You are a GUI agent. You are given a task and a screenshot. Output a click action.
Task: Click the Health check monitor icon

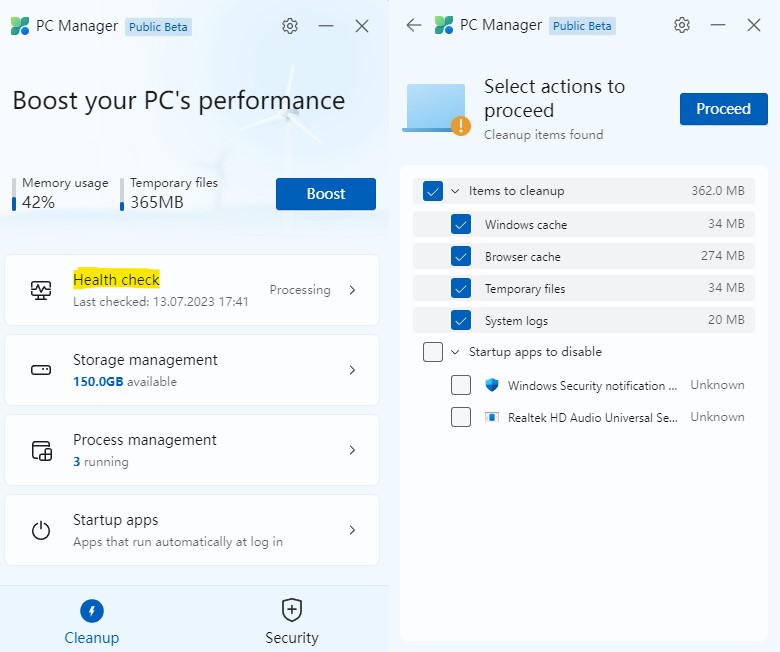coord(41,290)
